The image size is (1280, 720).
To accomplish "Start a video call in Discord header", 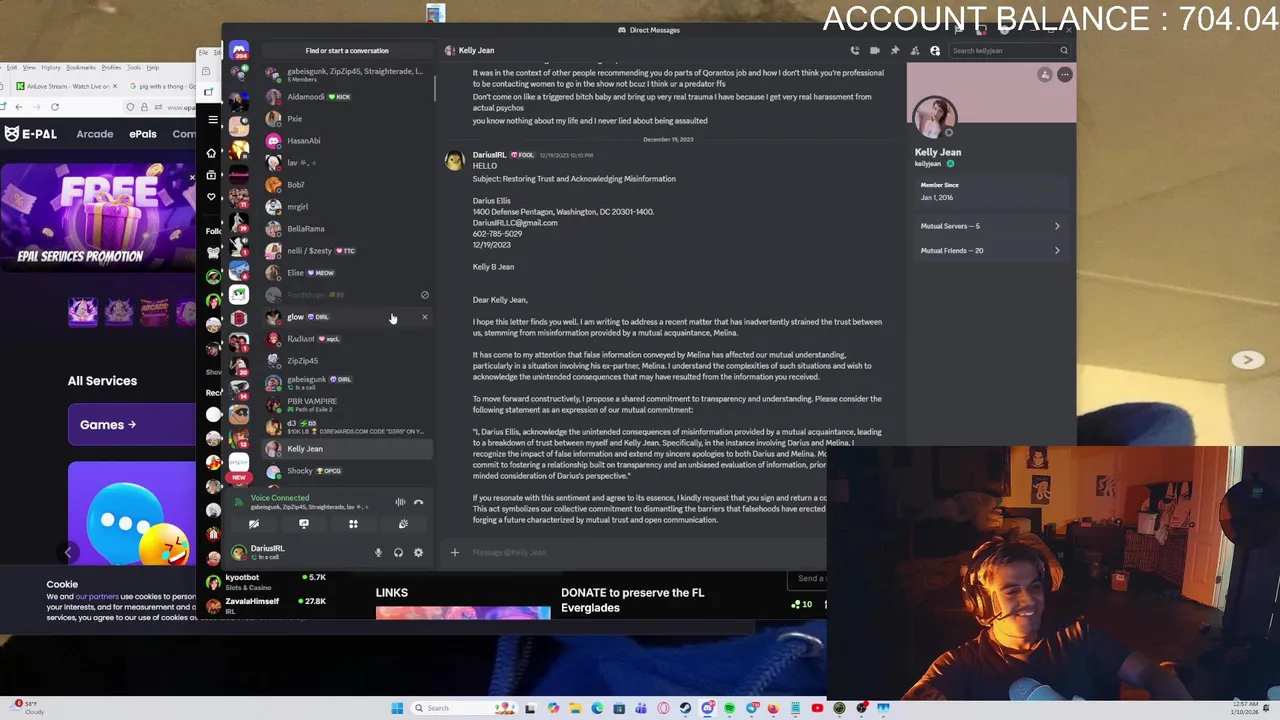I will 875,50.
